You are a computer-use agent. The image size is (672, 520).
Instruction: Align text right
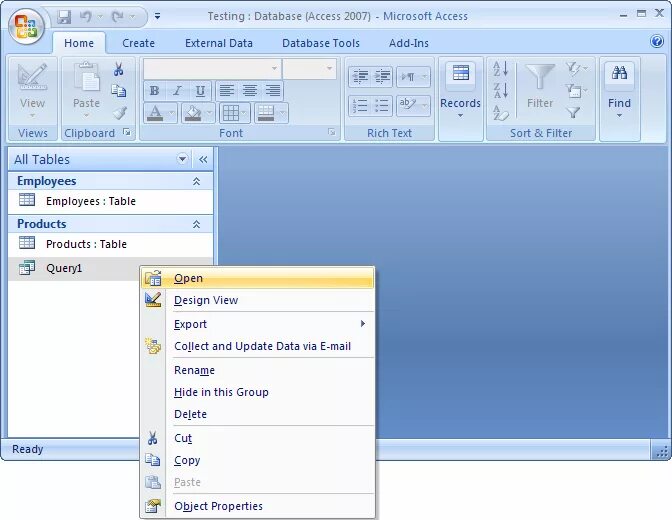[273, 90]
